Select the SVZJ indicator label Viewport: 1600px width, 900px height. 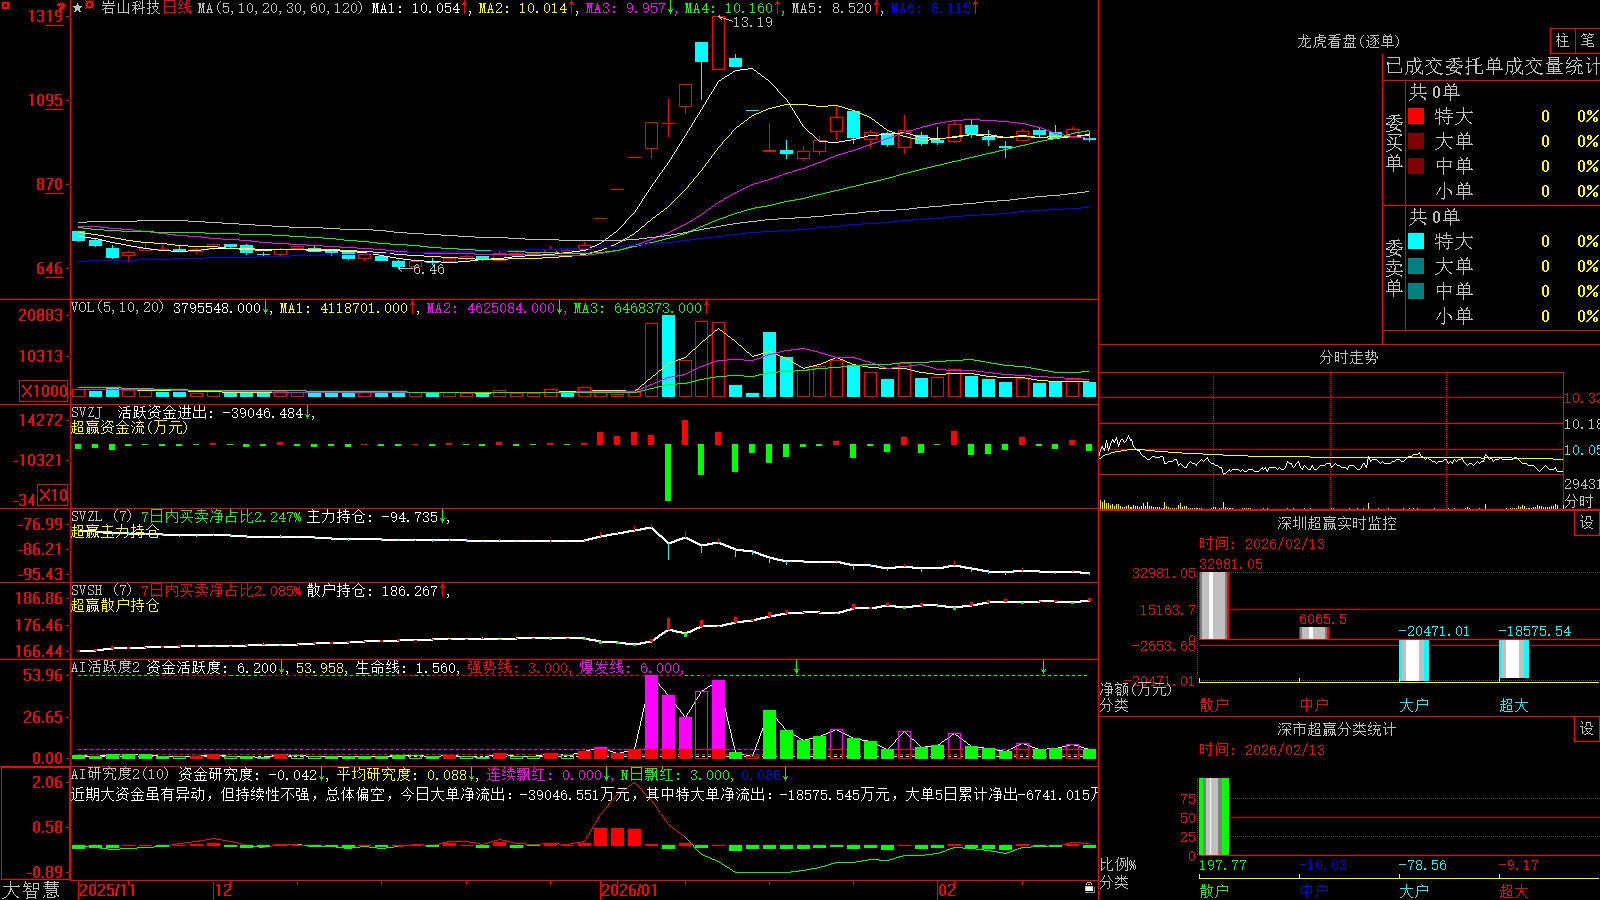(x=87, y=413)
